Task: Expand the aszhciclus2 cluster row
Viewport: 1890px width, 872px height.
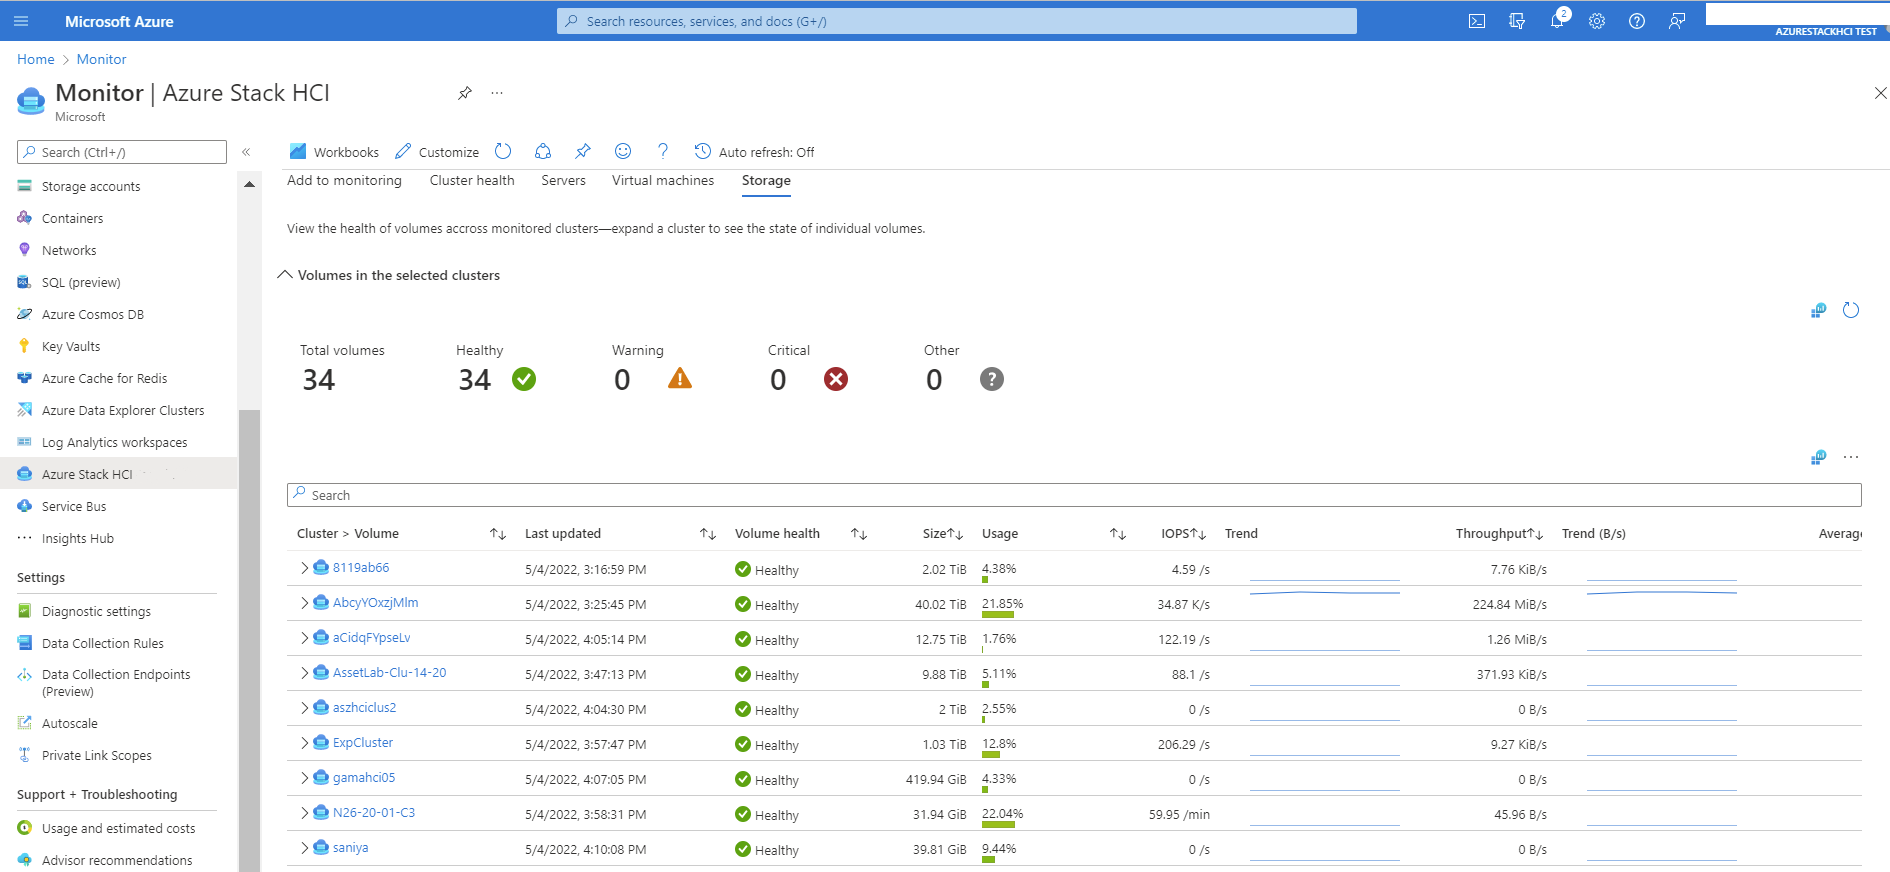Action: pyautogui.click(x=305, y=707)
